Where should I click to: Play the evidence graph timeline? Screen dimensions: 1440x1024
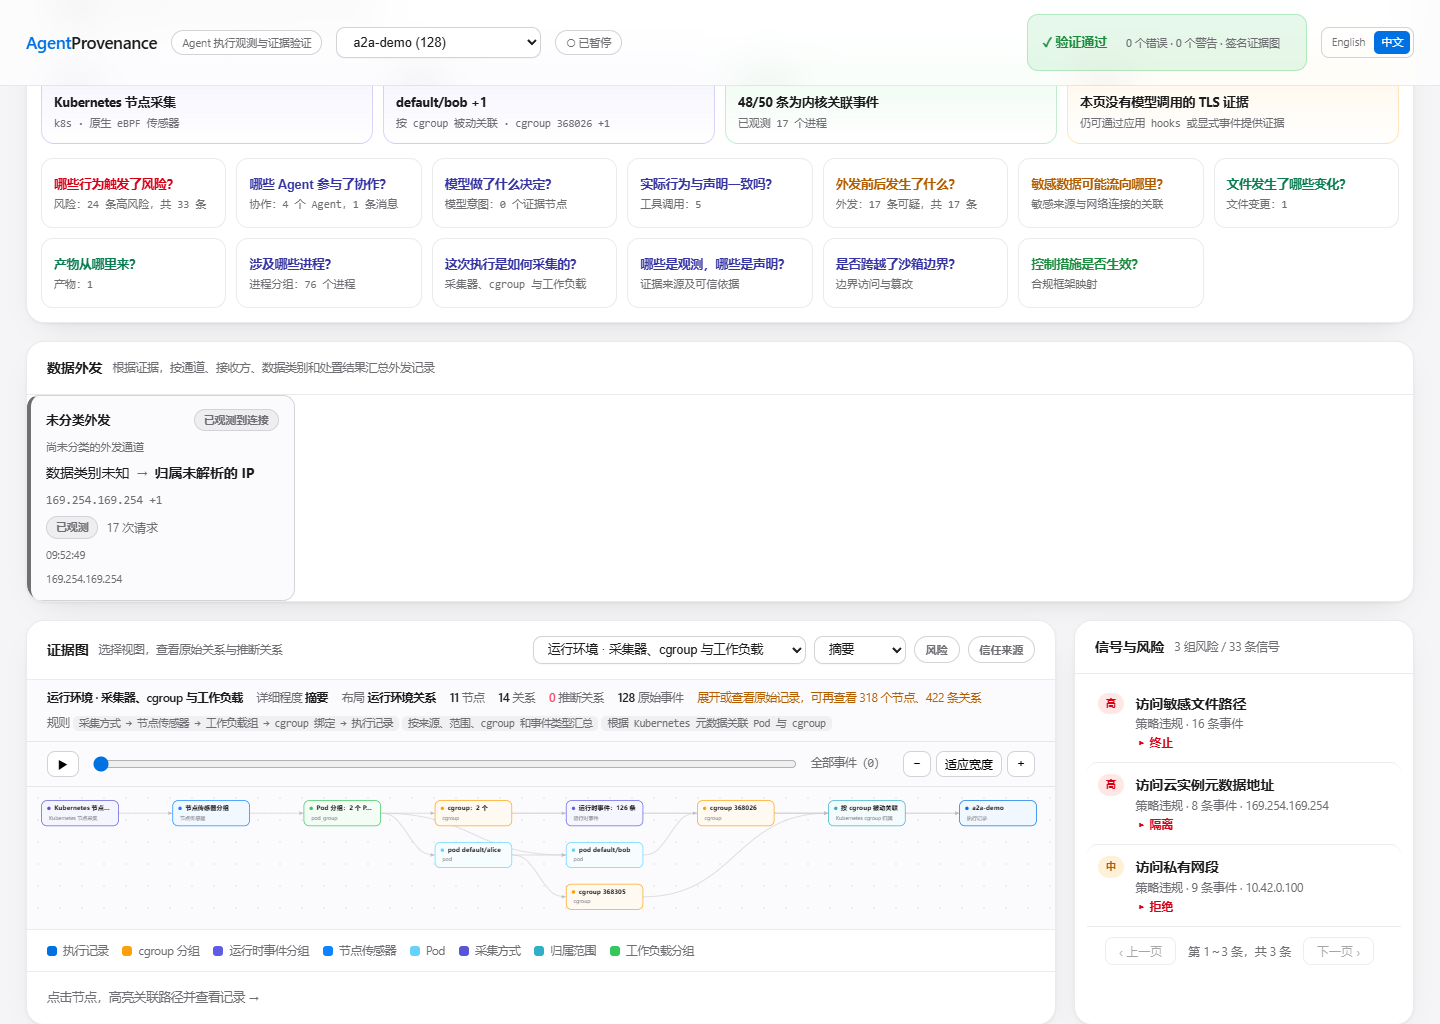(x=63, y=764)
